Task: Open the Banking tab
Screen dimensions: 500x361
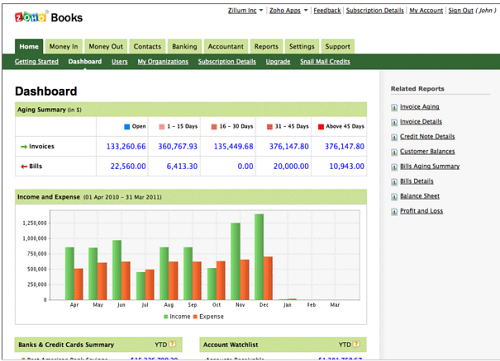Action: 185,46
